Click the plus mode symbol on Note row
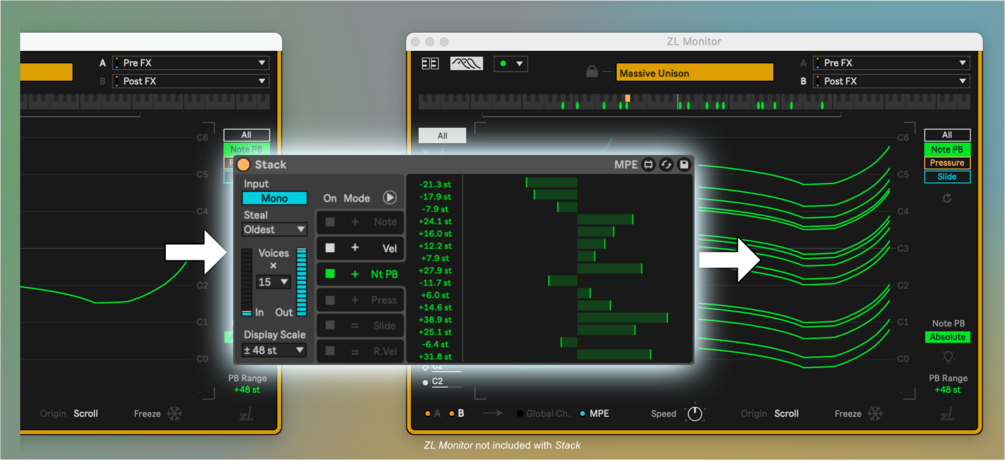Screen dimensions: 1005x461 tap(354, 222)
